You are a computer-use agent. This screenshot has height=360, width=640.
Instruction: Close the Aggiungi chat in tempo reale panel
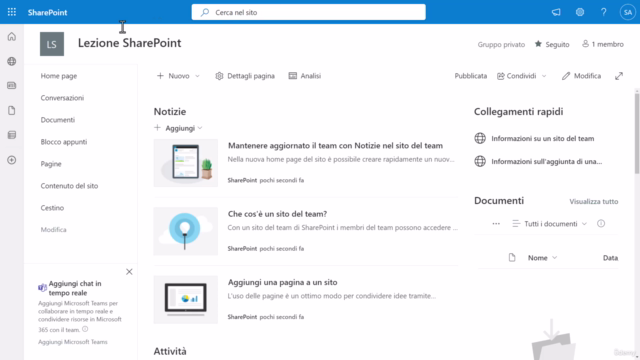coord(129,272)
